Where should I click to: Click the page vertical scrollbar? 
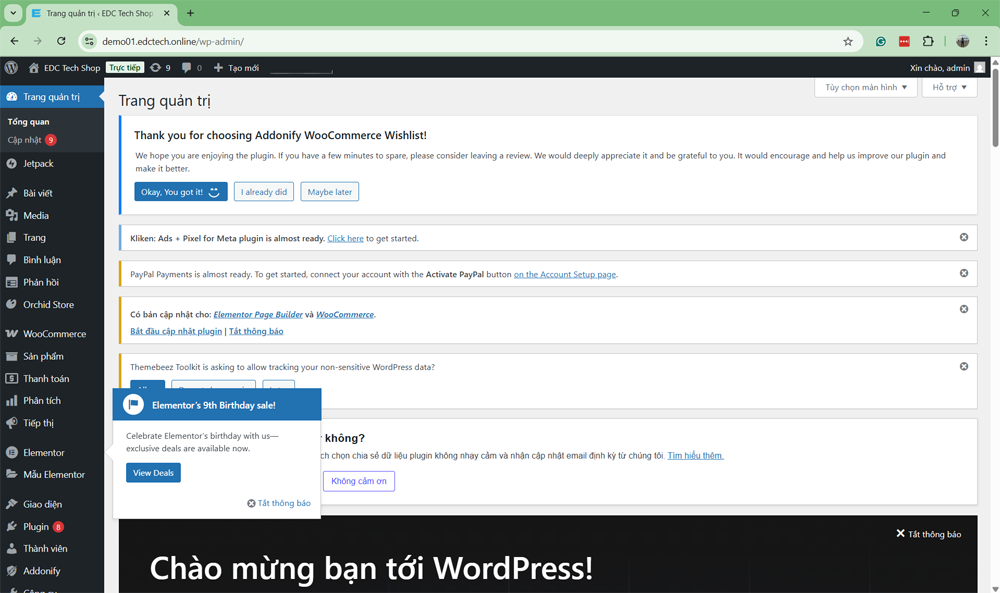pyautogui.click(x=995, y=108)
